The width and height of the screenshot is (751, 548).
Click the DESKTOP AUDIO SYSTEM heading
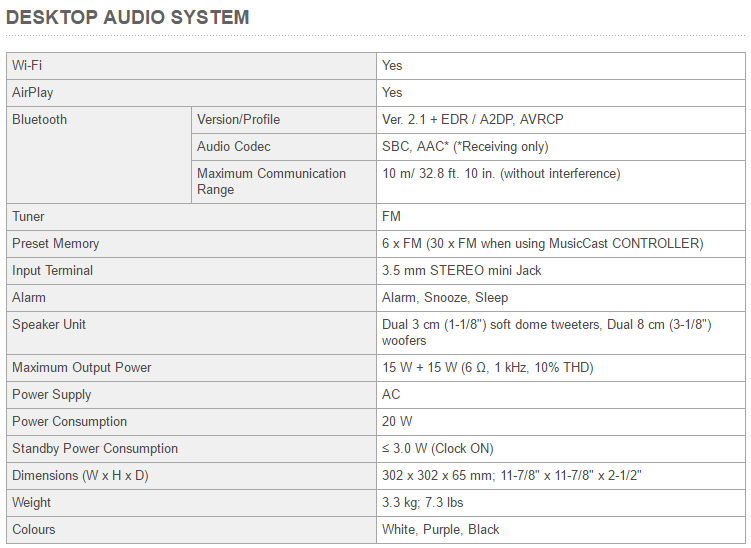click(127, 17)
